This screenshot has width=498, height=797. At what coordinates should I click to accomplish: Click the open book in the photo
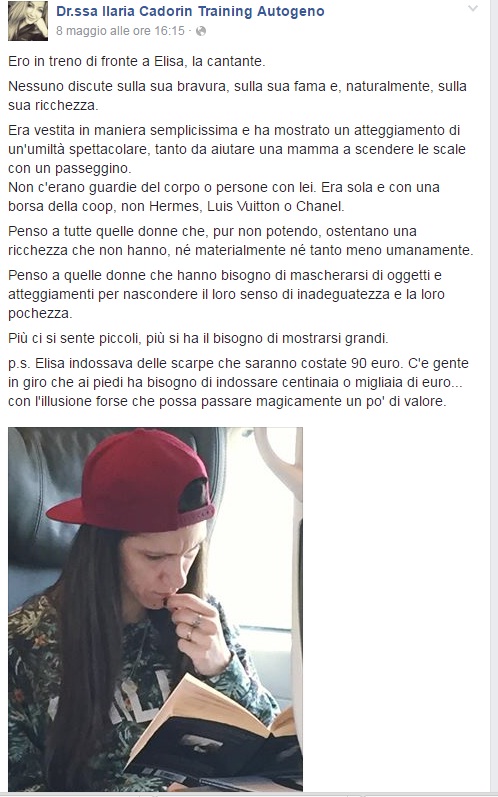pyautogui.click(x=213, y=730)
